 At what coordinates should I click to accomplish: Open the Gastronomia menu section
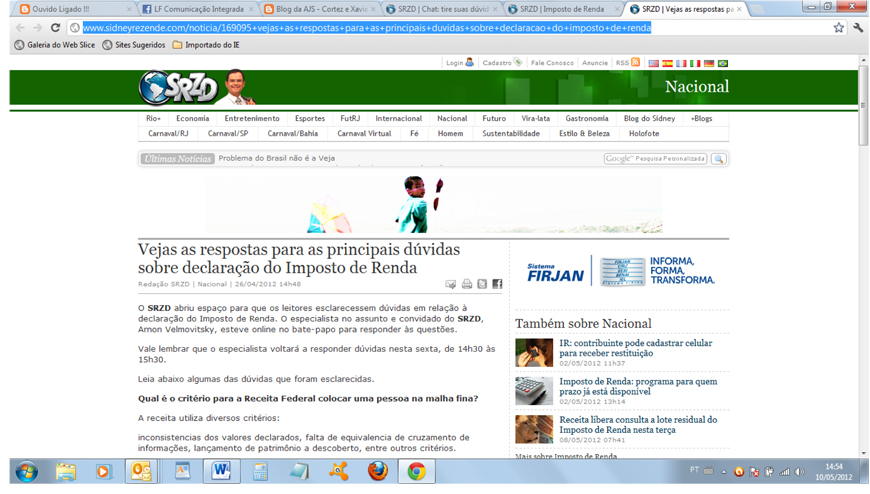pyautogui.click(x=586, y=118)
